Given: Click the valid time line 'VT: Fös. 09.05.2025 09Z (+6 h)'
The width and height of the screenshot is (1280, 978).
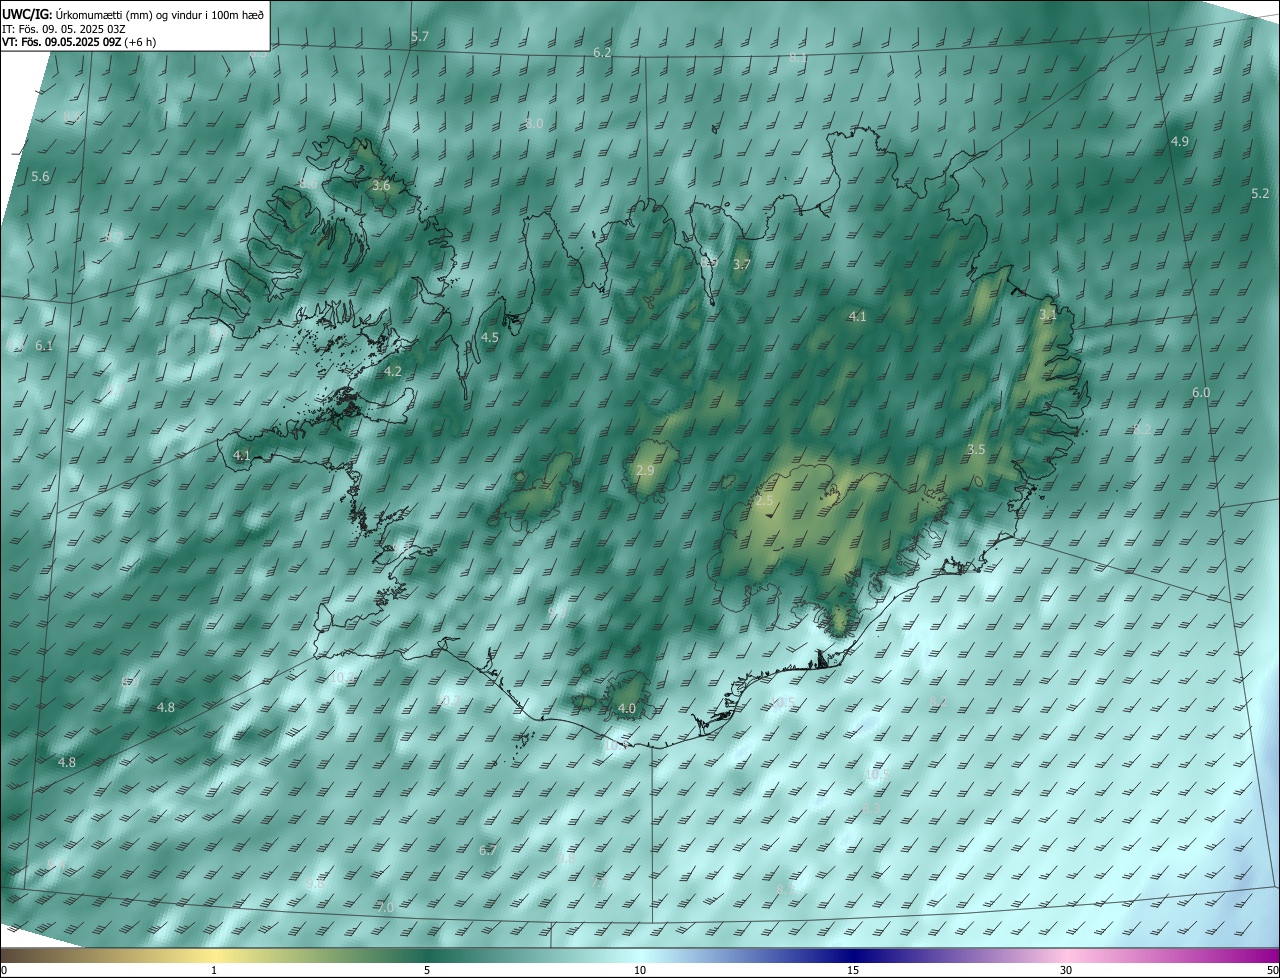Looking at the screenshot, I should click(79, 42).
